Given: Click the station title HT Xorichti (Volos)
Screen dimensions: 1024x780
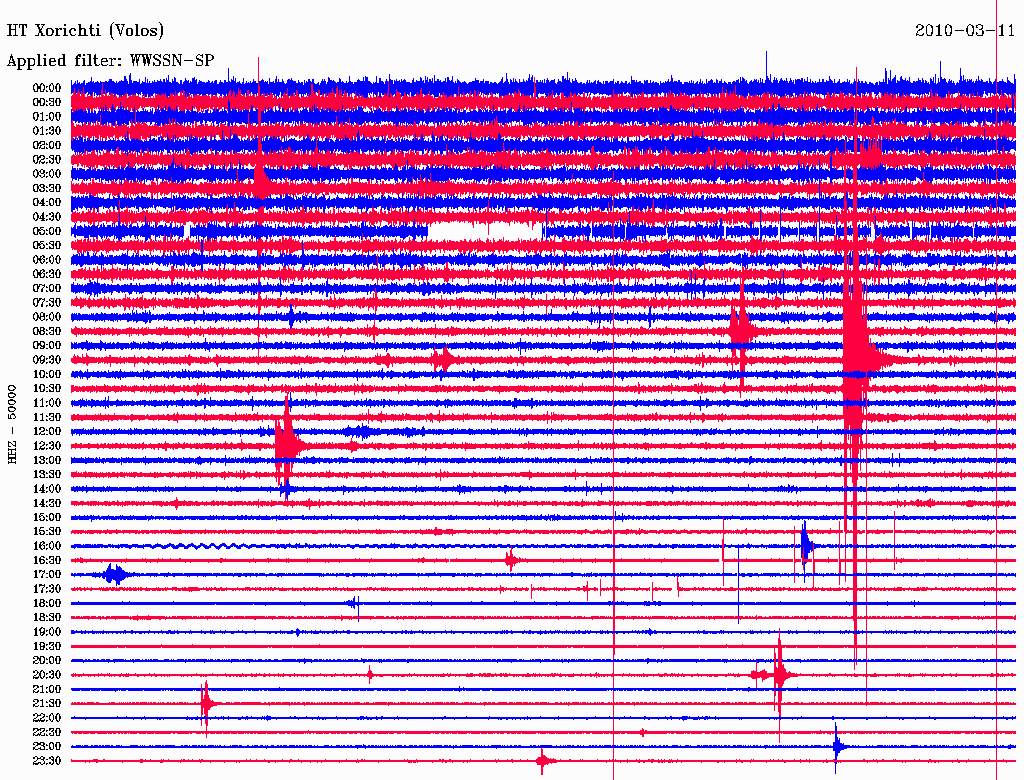Looking at the screenshot, I should (86, 31).
